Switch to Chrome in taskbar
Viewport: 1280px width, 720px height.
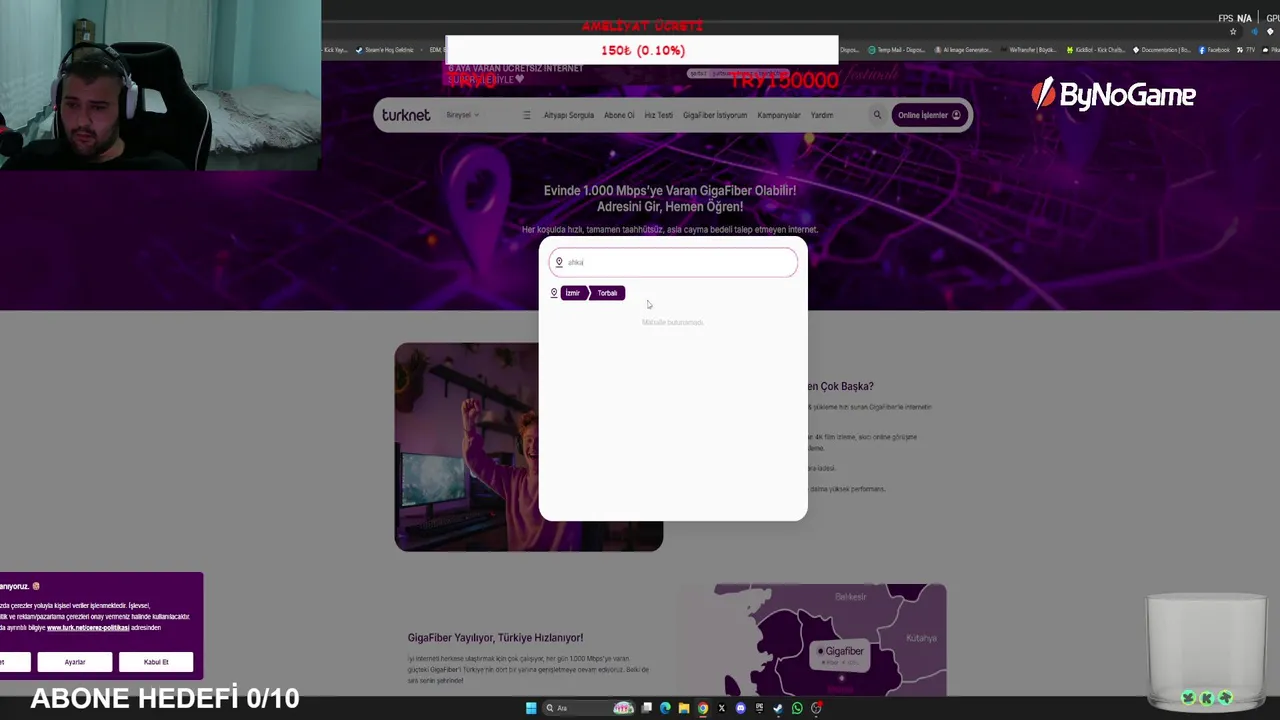(x=703, y=708)
